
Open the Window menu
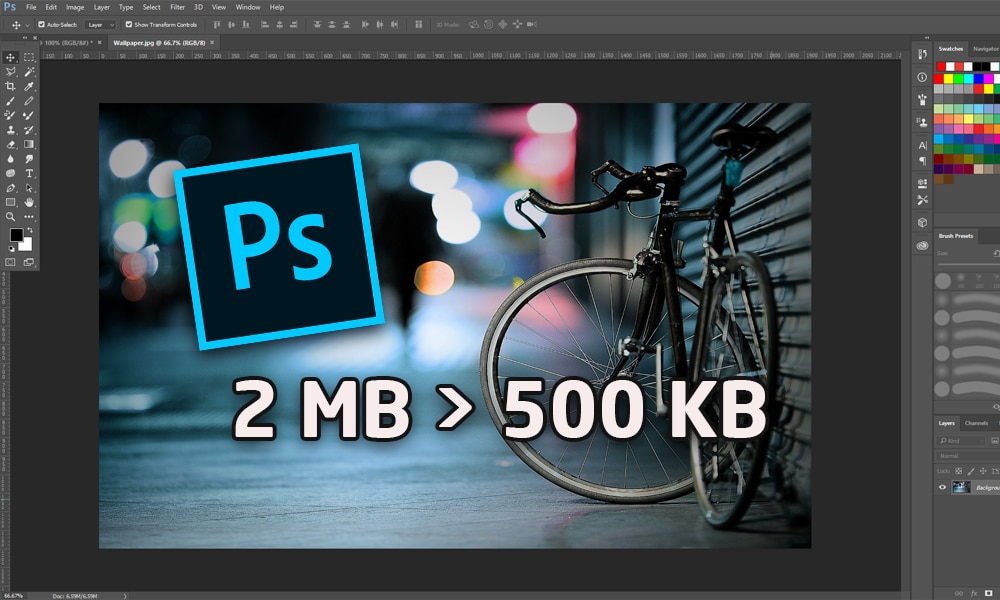click(248, 8)
